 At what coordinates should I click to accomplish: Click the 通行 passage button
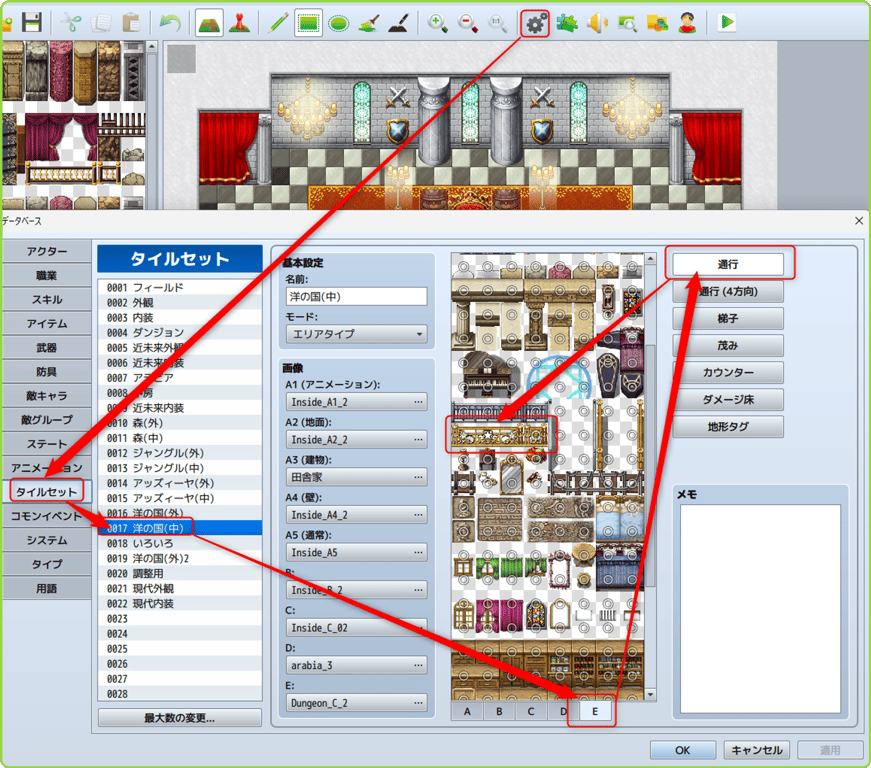click(x=728, y=264)
